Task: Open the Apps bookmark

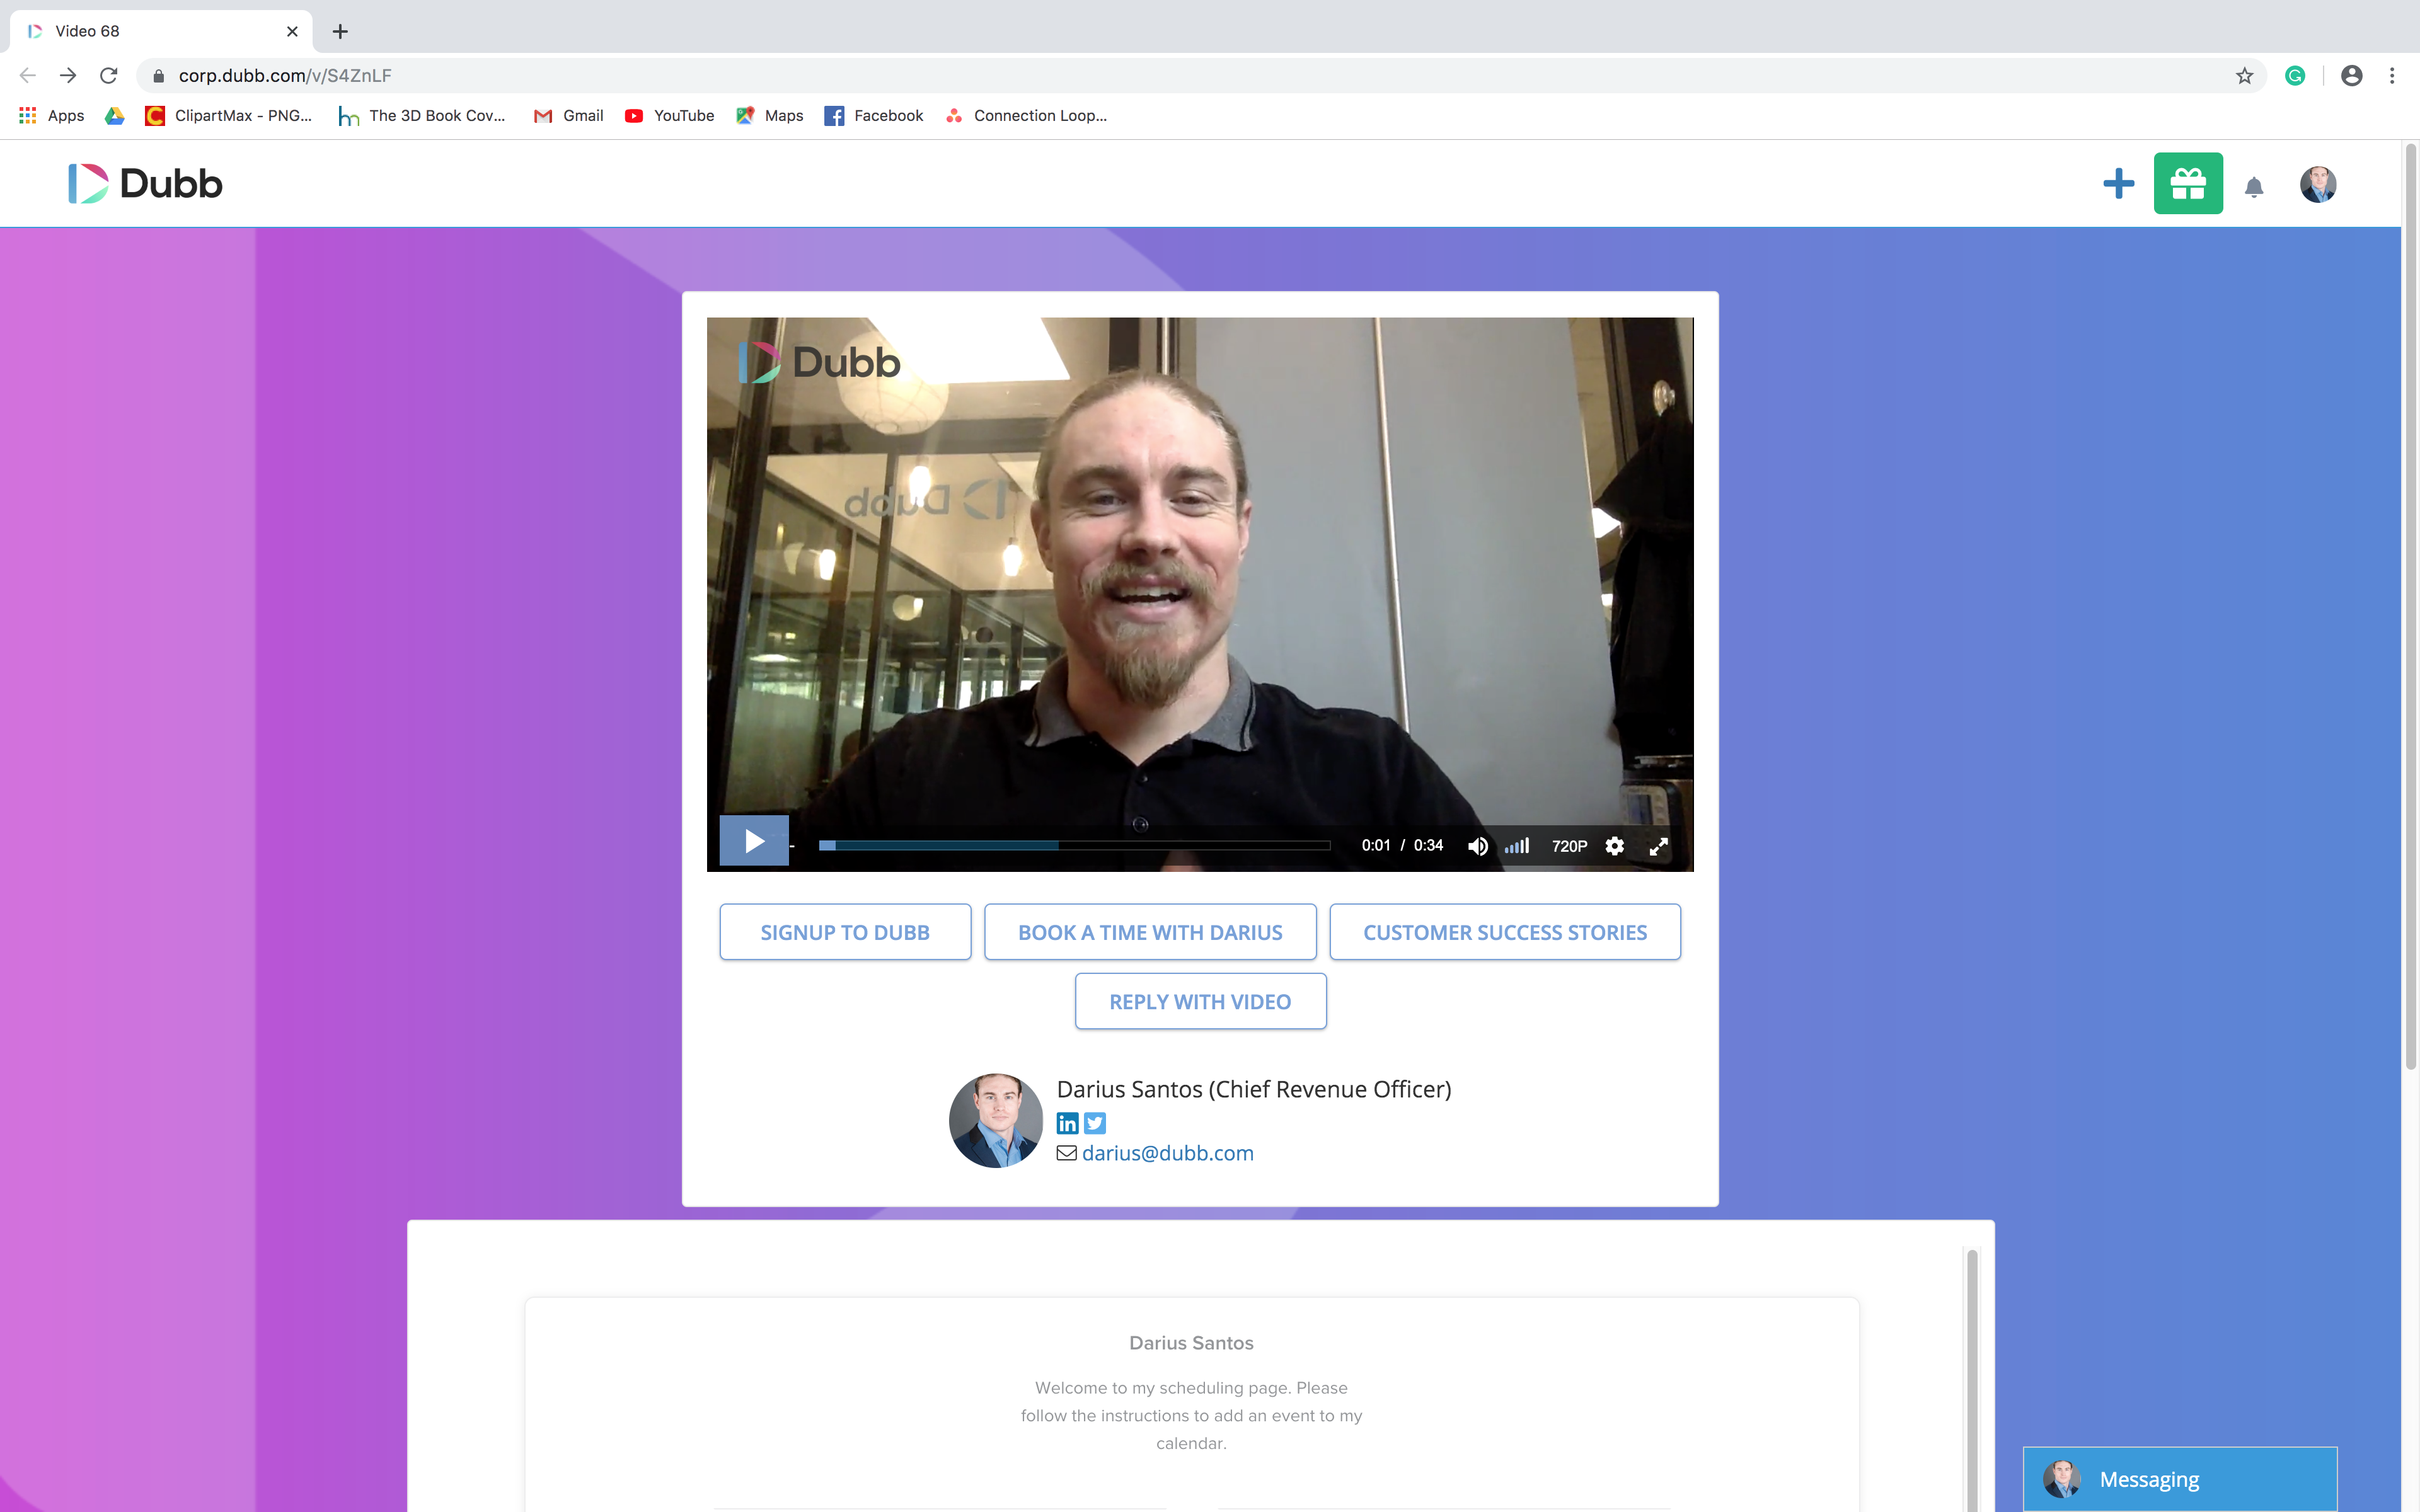Action: tap(52, 115)
